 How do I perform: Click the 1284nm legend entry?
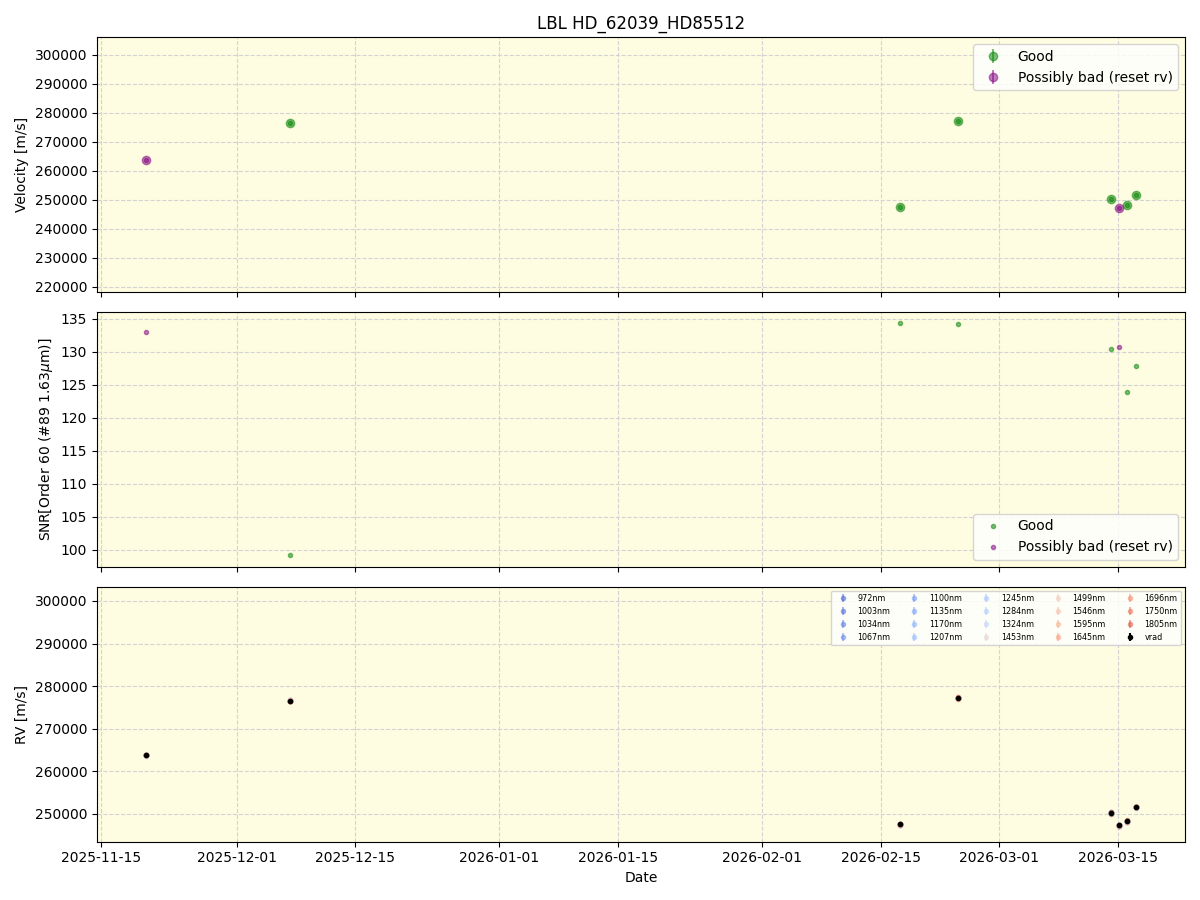tap(1008, 611)
